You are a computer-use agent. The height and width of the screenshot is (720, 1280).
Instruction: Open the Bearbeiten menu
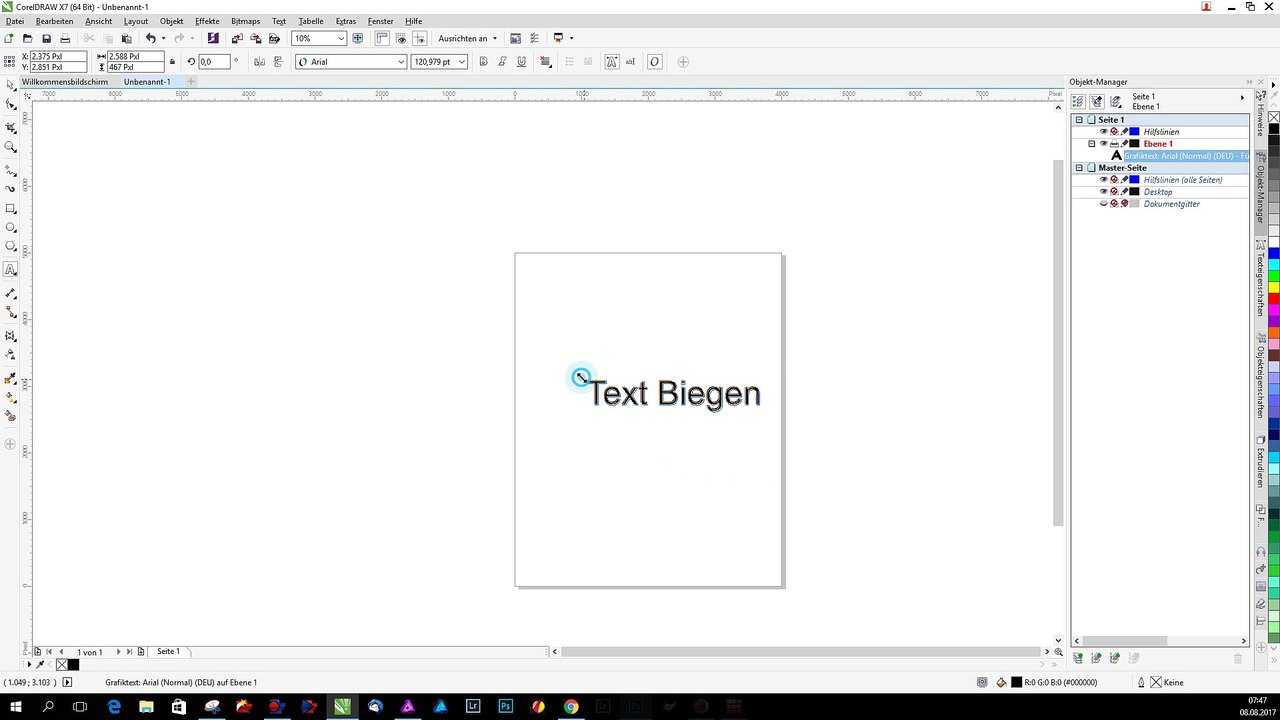55,21
